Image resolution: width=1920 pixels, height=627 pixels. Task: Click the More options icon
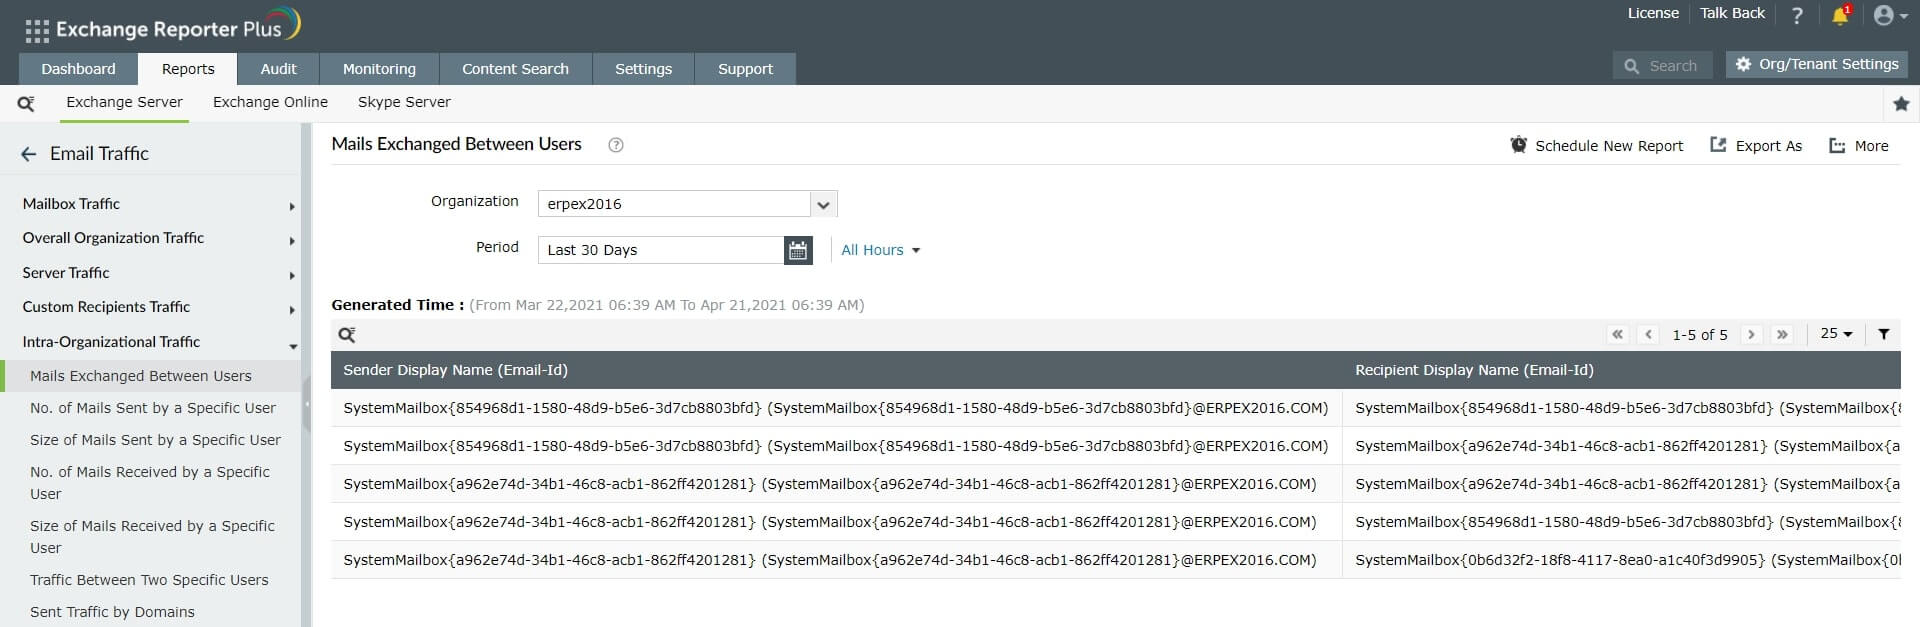coord(1837,146)
